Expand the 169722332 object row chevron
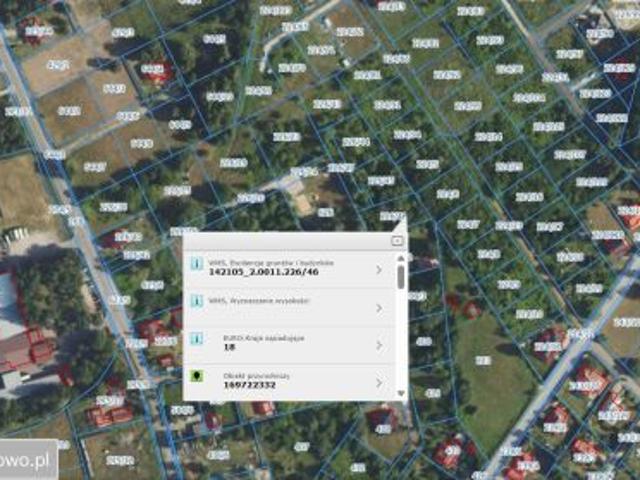Image resolution: width=640 pixels, height=480 pixels. point(379,383)
